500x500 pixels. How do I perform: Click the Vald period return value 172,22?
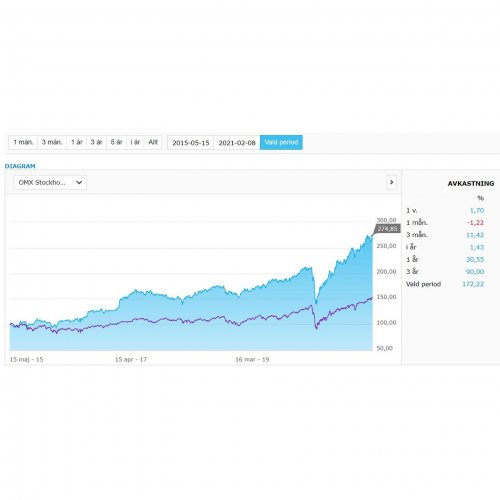click(x=473, y=284)
